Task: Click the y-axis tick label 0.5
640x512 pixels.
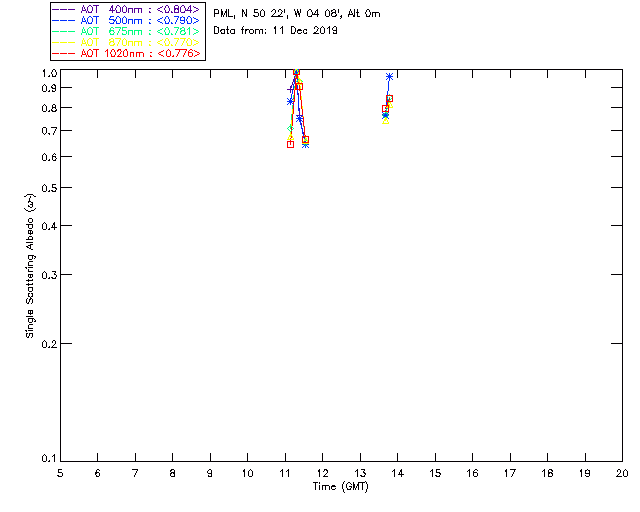Action: pos(49,188)
